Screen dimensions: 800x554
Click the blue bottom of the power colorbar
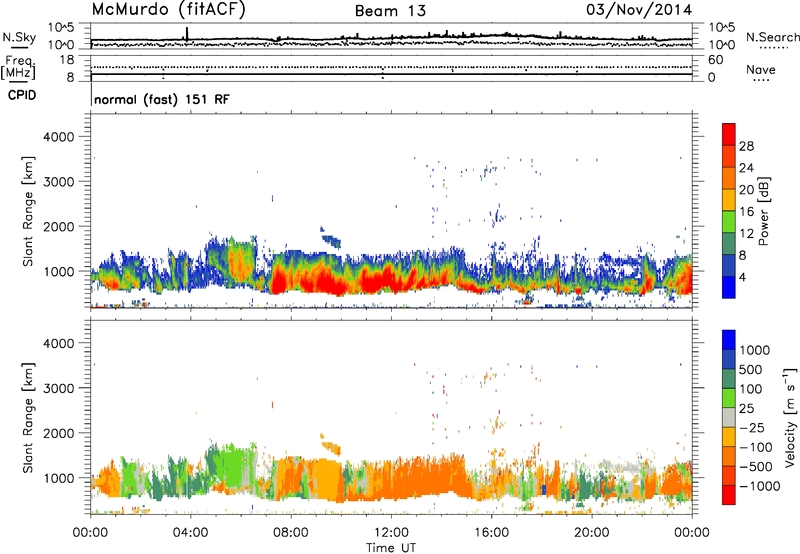(729, 287)
